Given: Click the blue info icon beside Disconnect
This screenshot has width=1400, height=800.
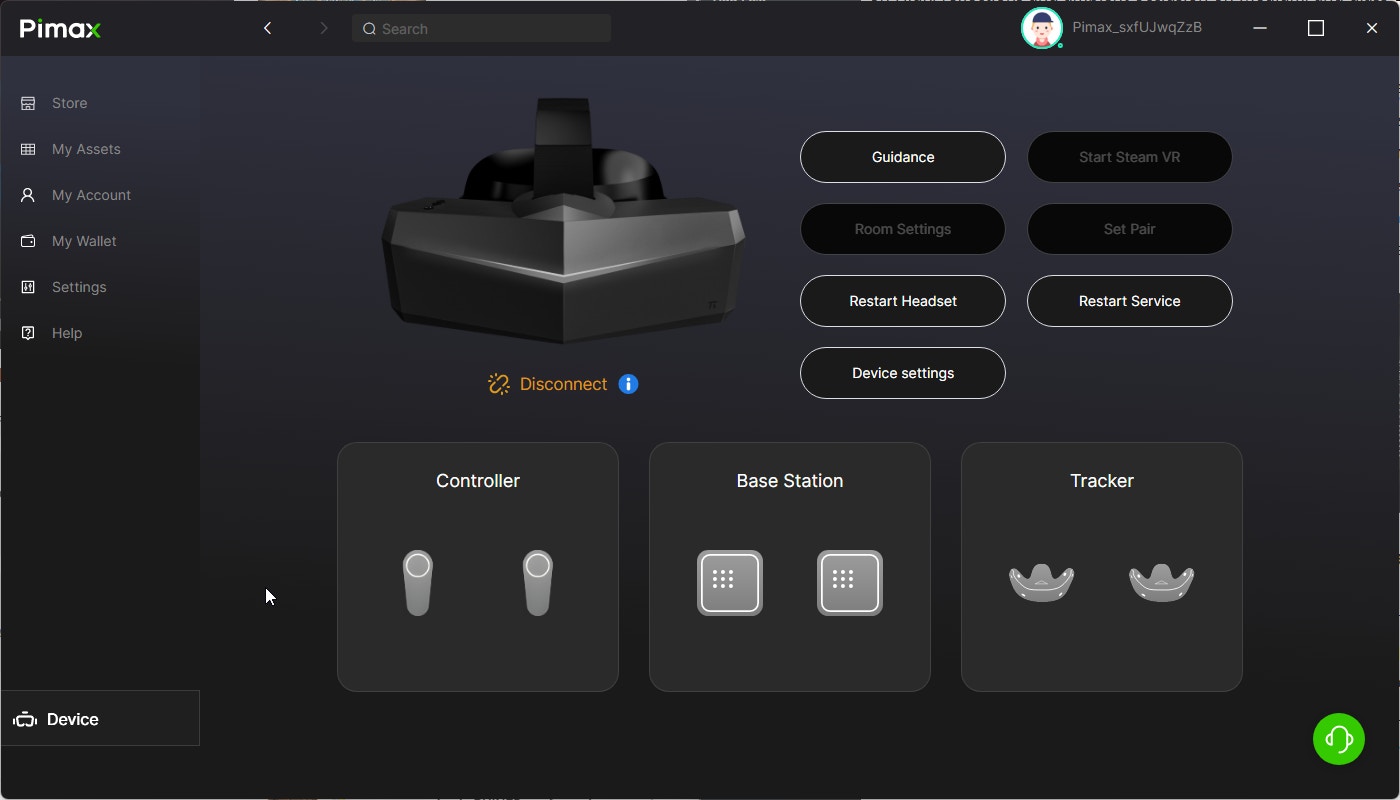Looking at the screenshot, I should pos(628,384).
